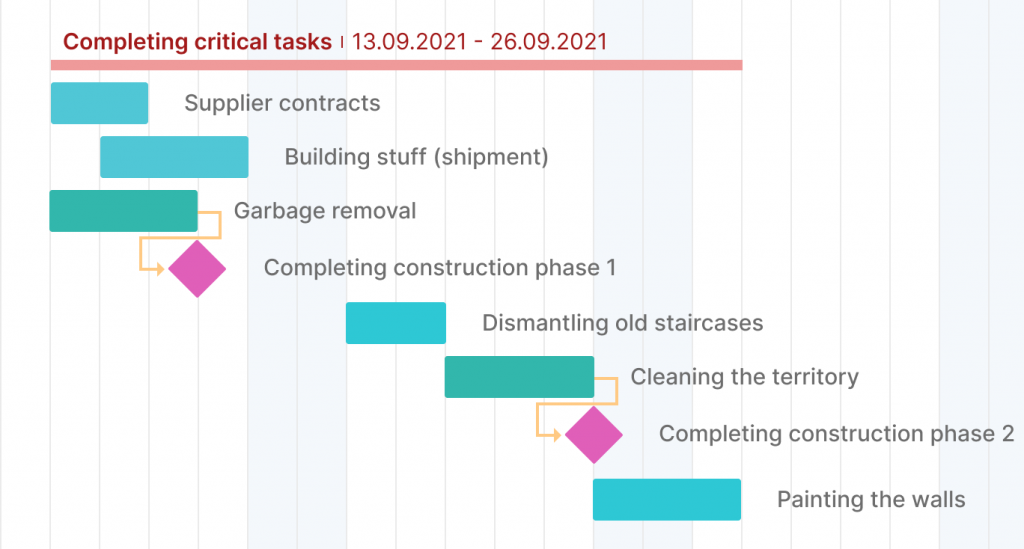This screenshot has height=549, width=1024.
Task: Select the Cleaning the territory green task bar
Action: click(x=519, y=377)
